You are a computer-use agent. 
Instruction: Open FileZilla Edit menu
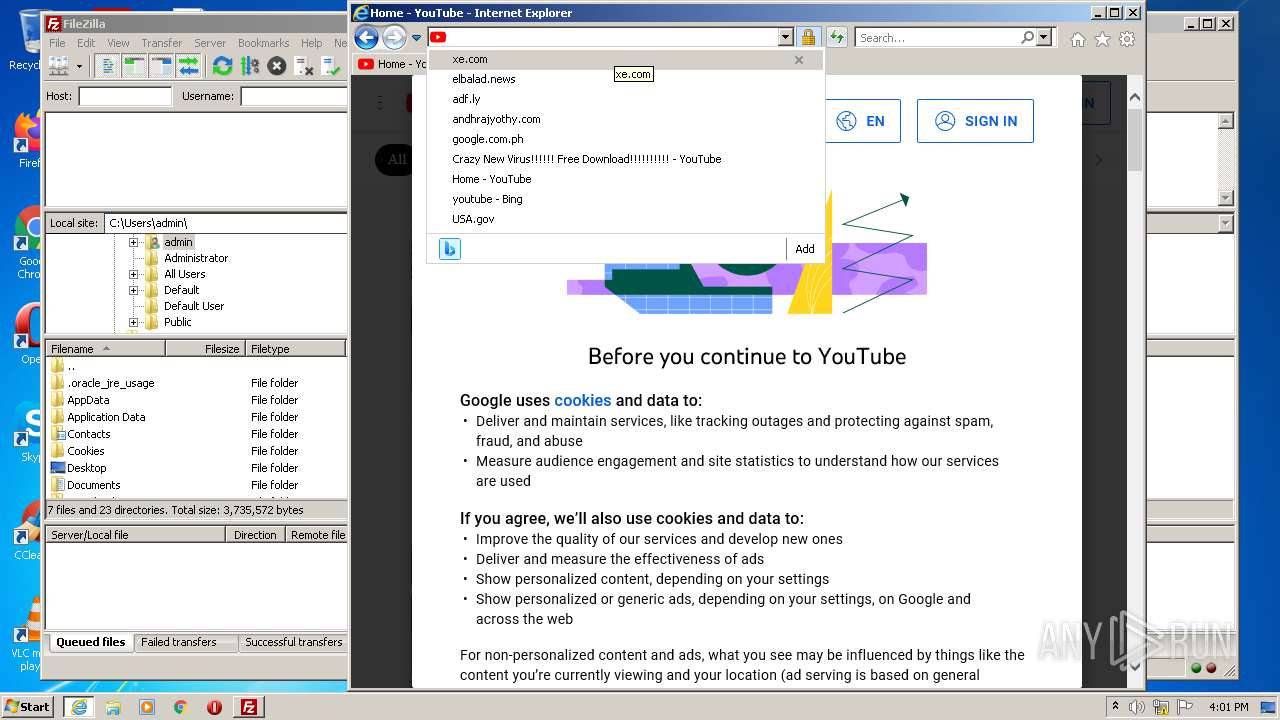click(86, 43)
